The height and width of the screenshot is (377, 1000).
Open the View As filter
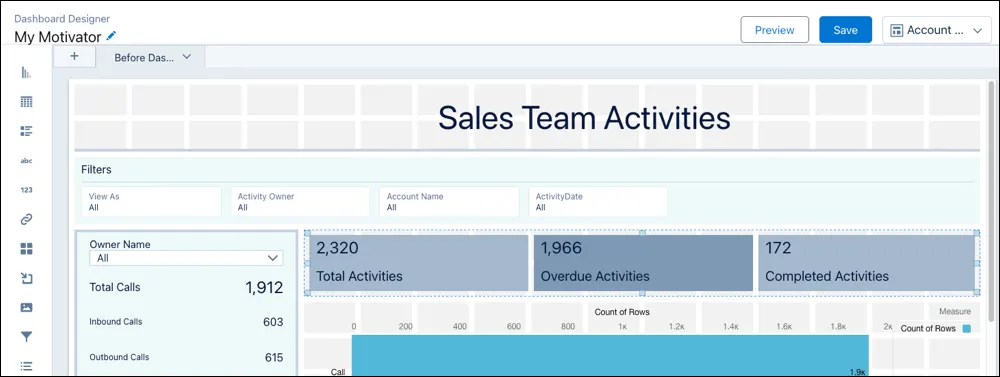pos(151,202)
